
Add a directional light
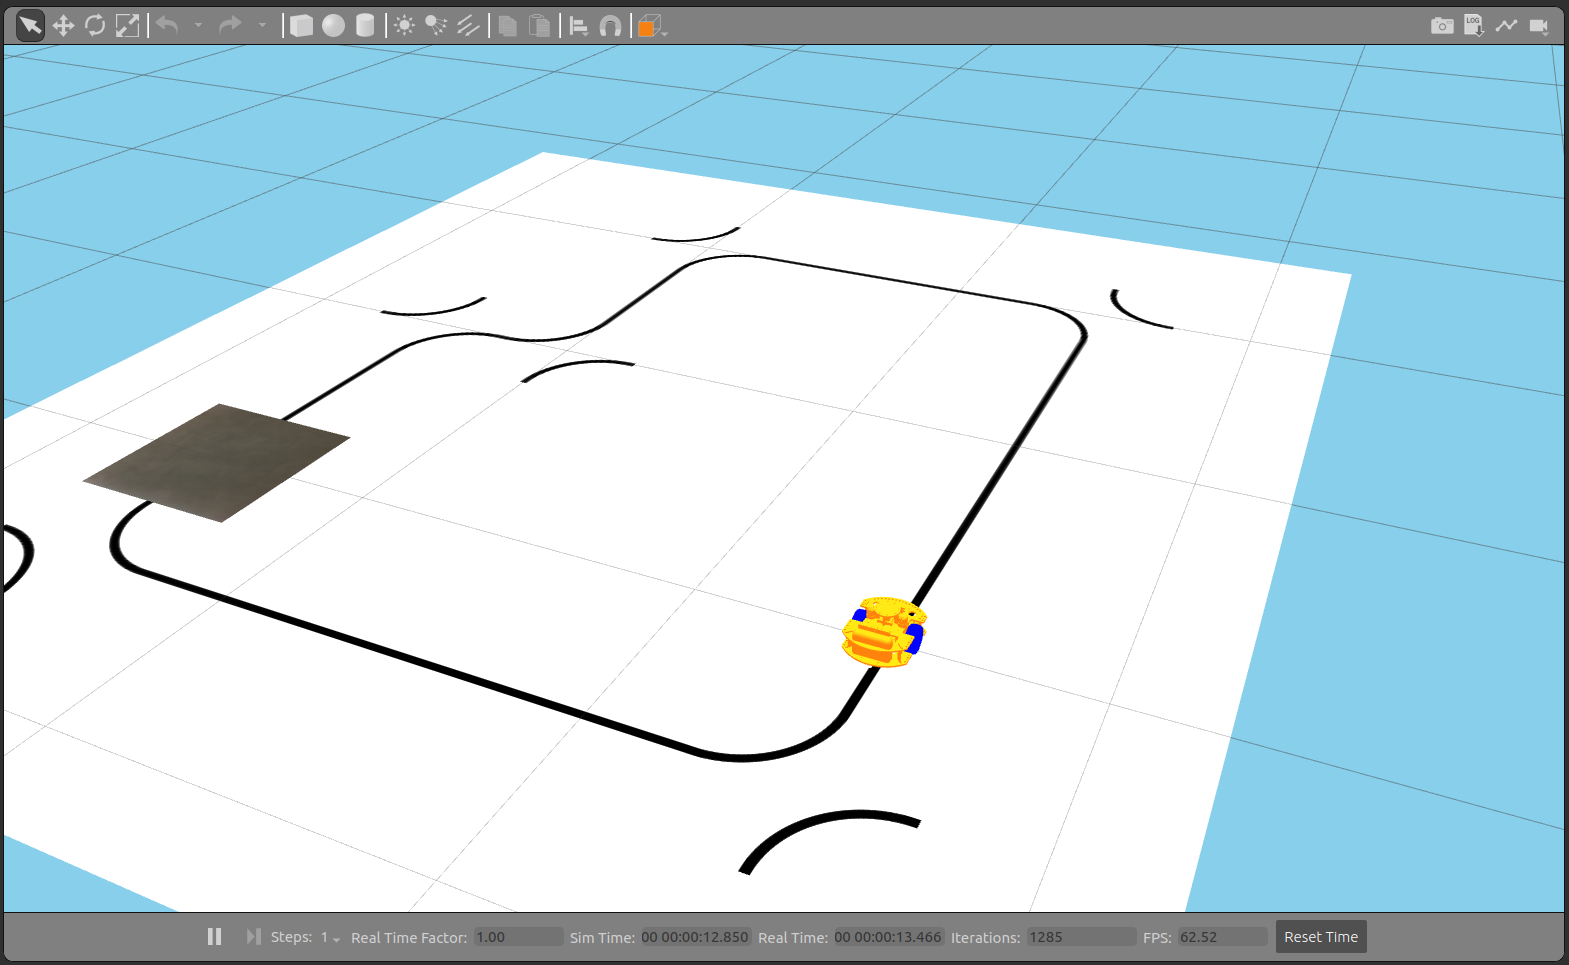(x=468, y=26)
